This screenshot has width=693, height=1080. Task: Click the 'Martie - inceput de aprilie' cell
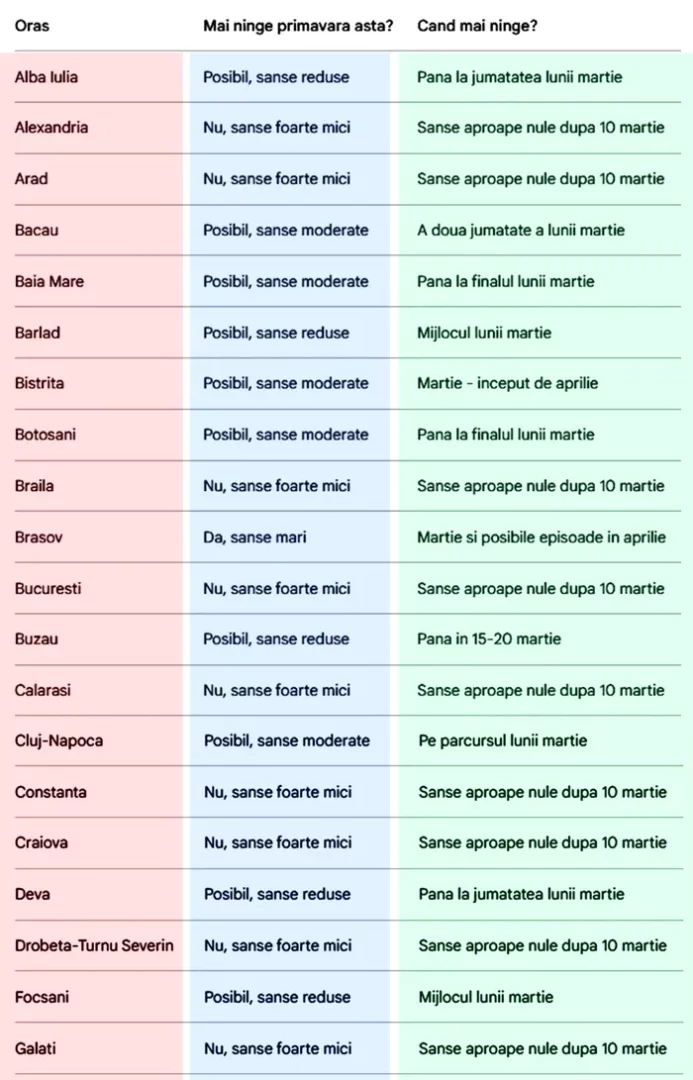[508, 383]
